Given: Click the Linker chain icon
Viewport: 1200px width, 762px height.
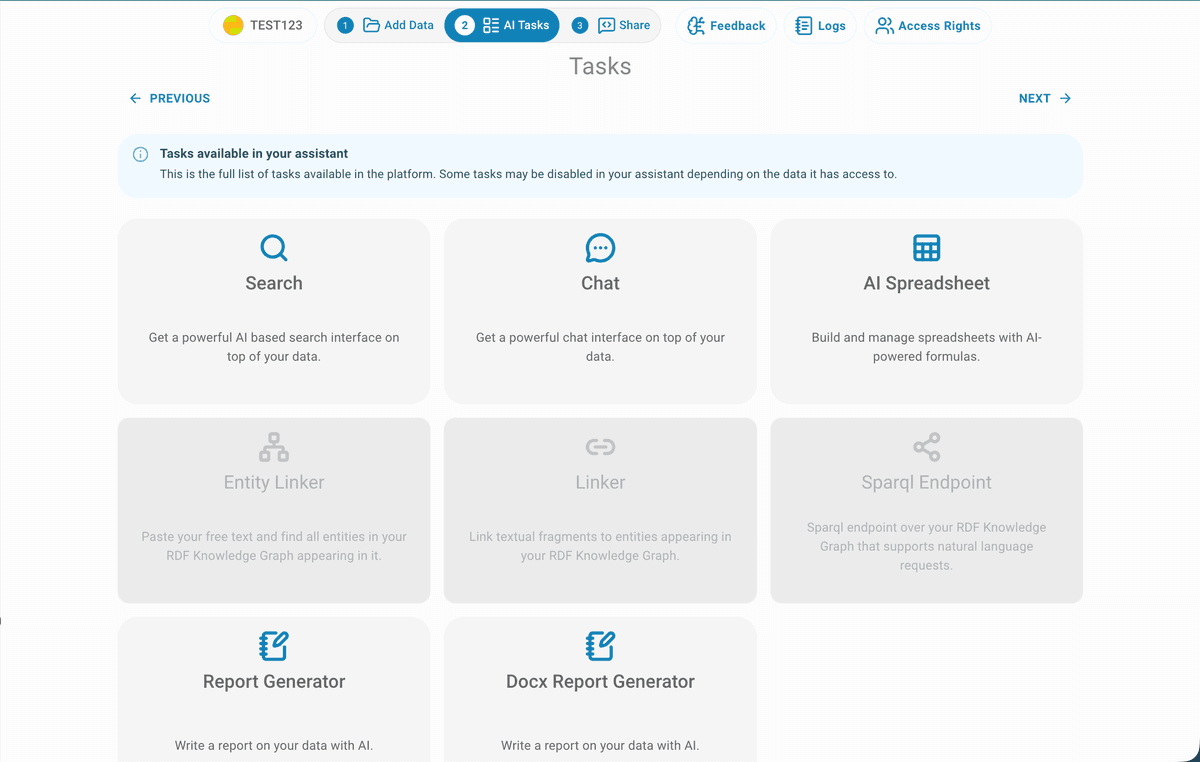Looking at the screenshot, I should point(600,447).
